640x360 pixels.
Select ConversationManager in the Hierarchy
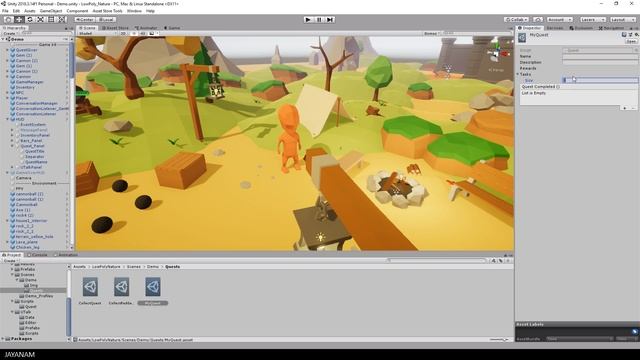[36, 103]
